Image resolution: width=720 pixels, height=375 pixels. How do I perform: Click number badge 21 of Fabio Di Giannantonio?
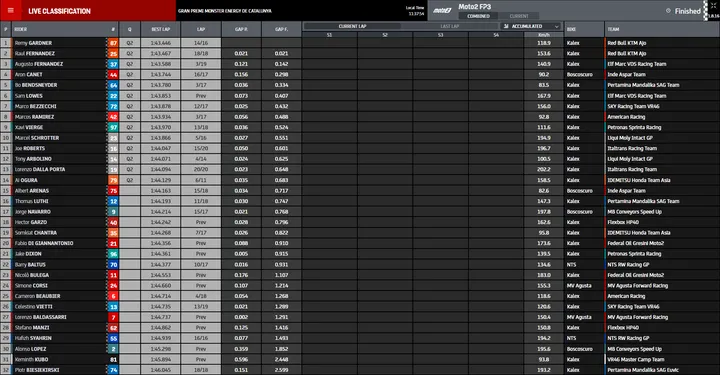(113, 244)
